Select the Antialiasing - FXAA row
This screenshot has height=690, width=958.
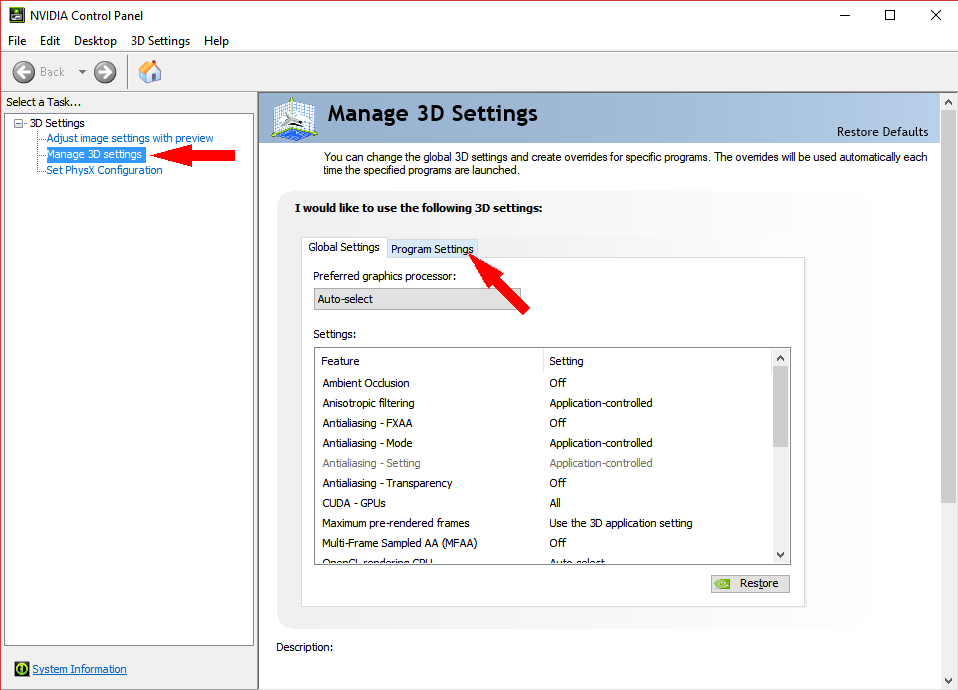(544, 423)
